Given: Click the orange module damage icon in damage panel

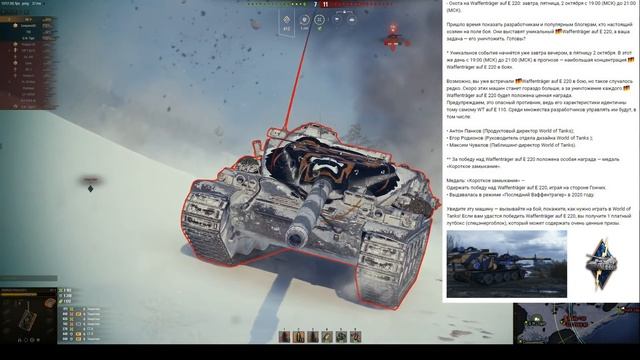Looking at the screenshot, I should tap(49, 304).
